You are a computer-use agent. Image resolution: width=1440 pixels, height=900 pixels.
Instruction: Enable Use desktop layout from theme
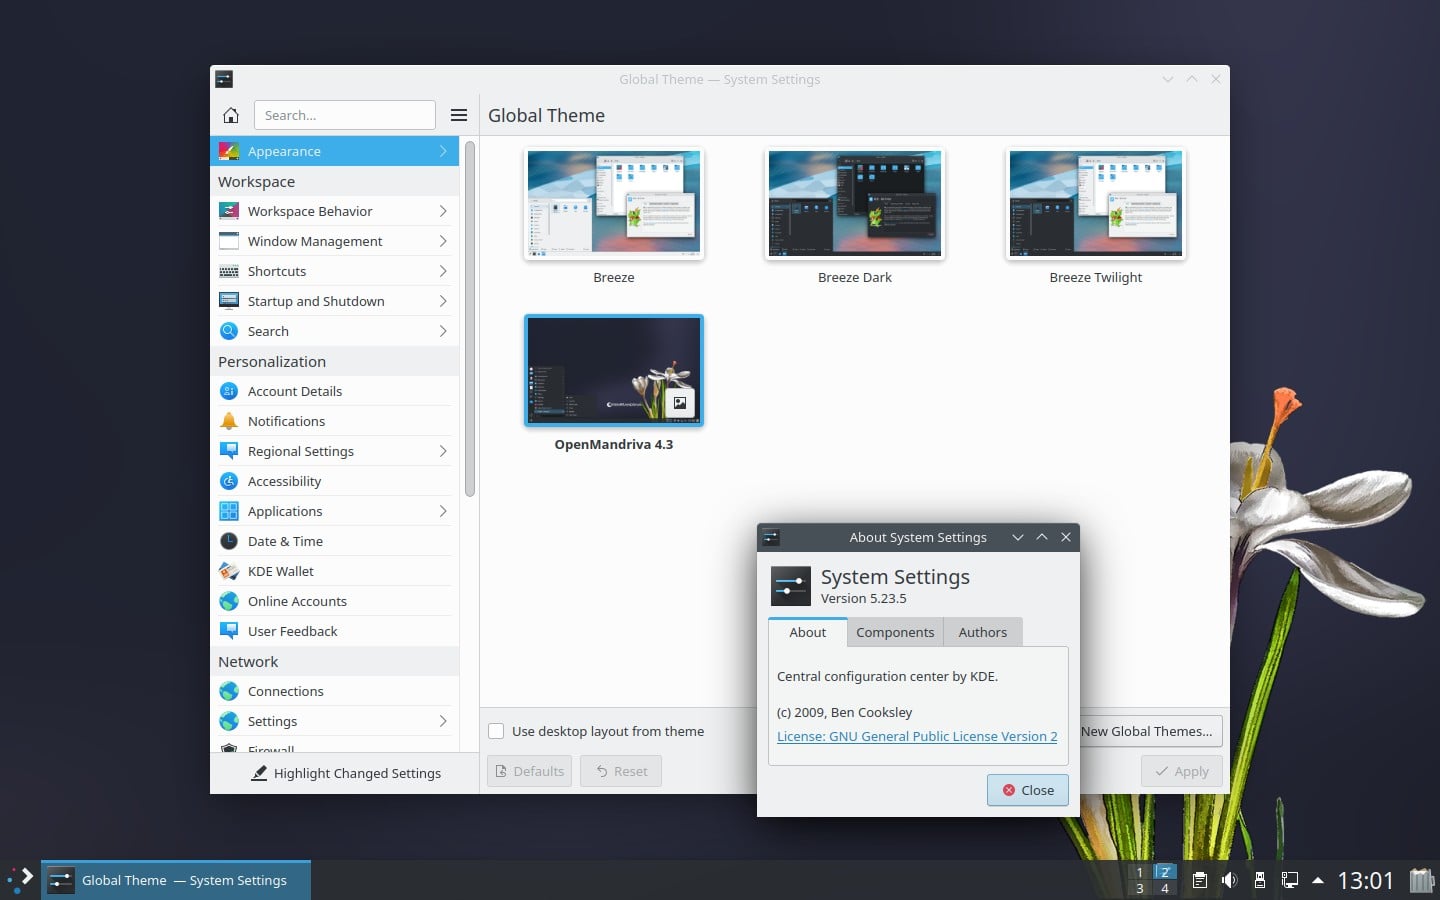pos(496,731)
